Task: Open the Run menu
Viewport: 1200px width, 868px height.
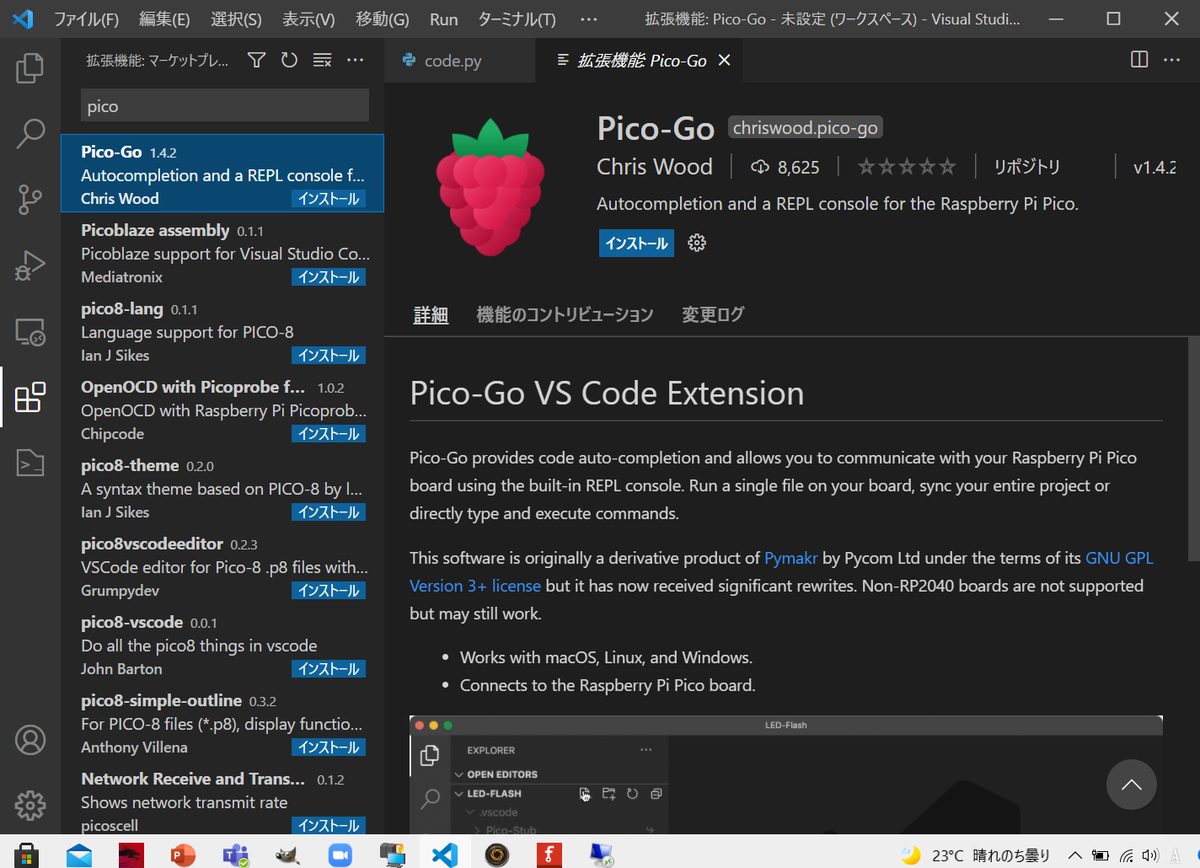Action: tap(444, 19)
